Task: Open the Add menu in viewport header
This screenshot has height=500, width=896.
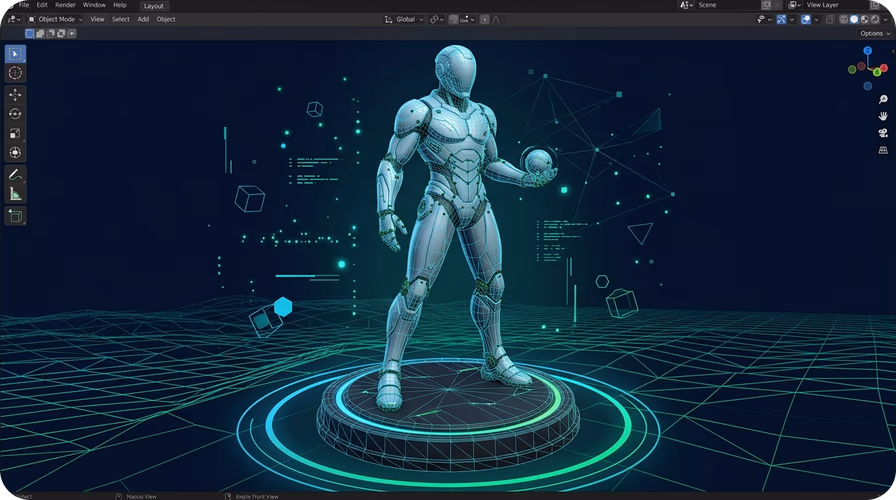Action: [x=143, y=19]
